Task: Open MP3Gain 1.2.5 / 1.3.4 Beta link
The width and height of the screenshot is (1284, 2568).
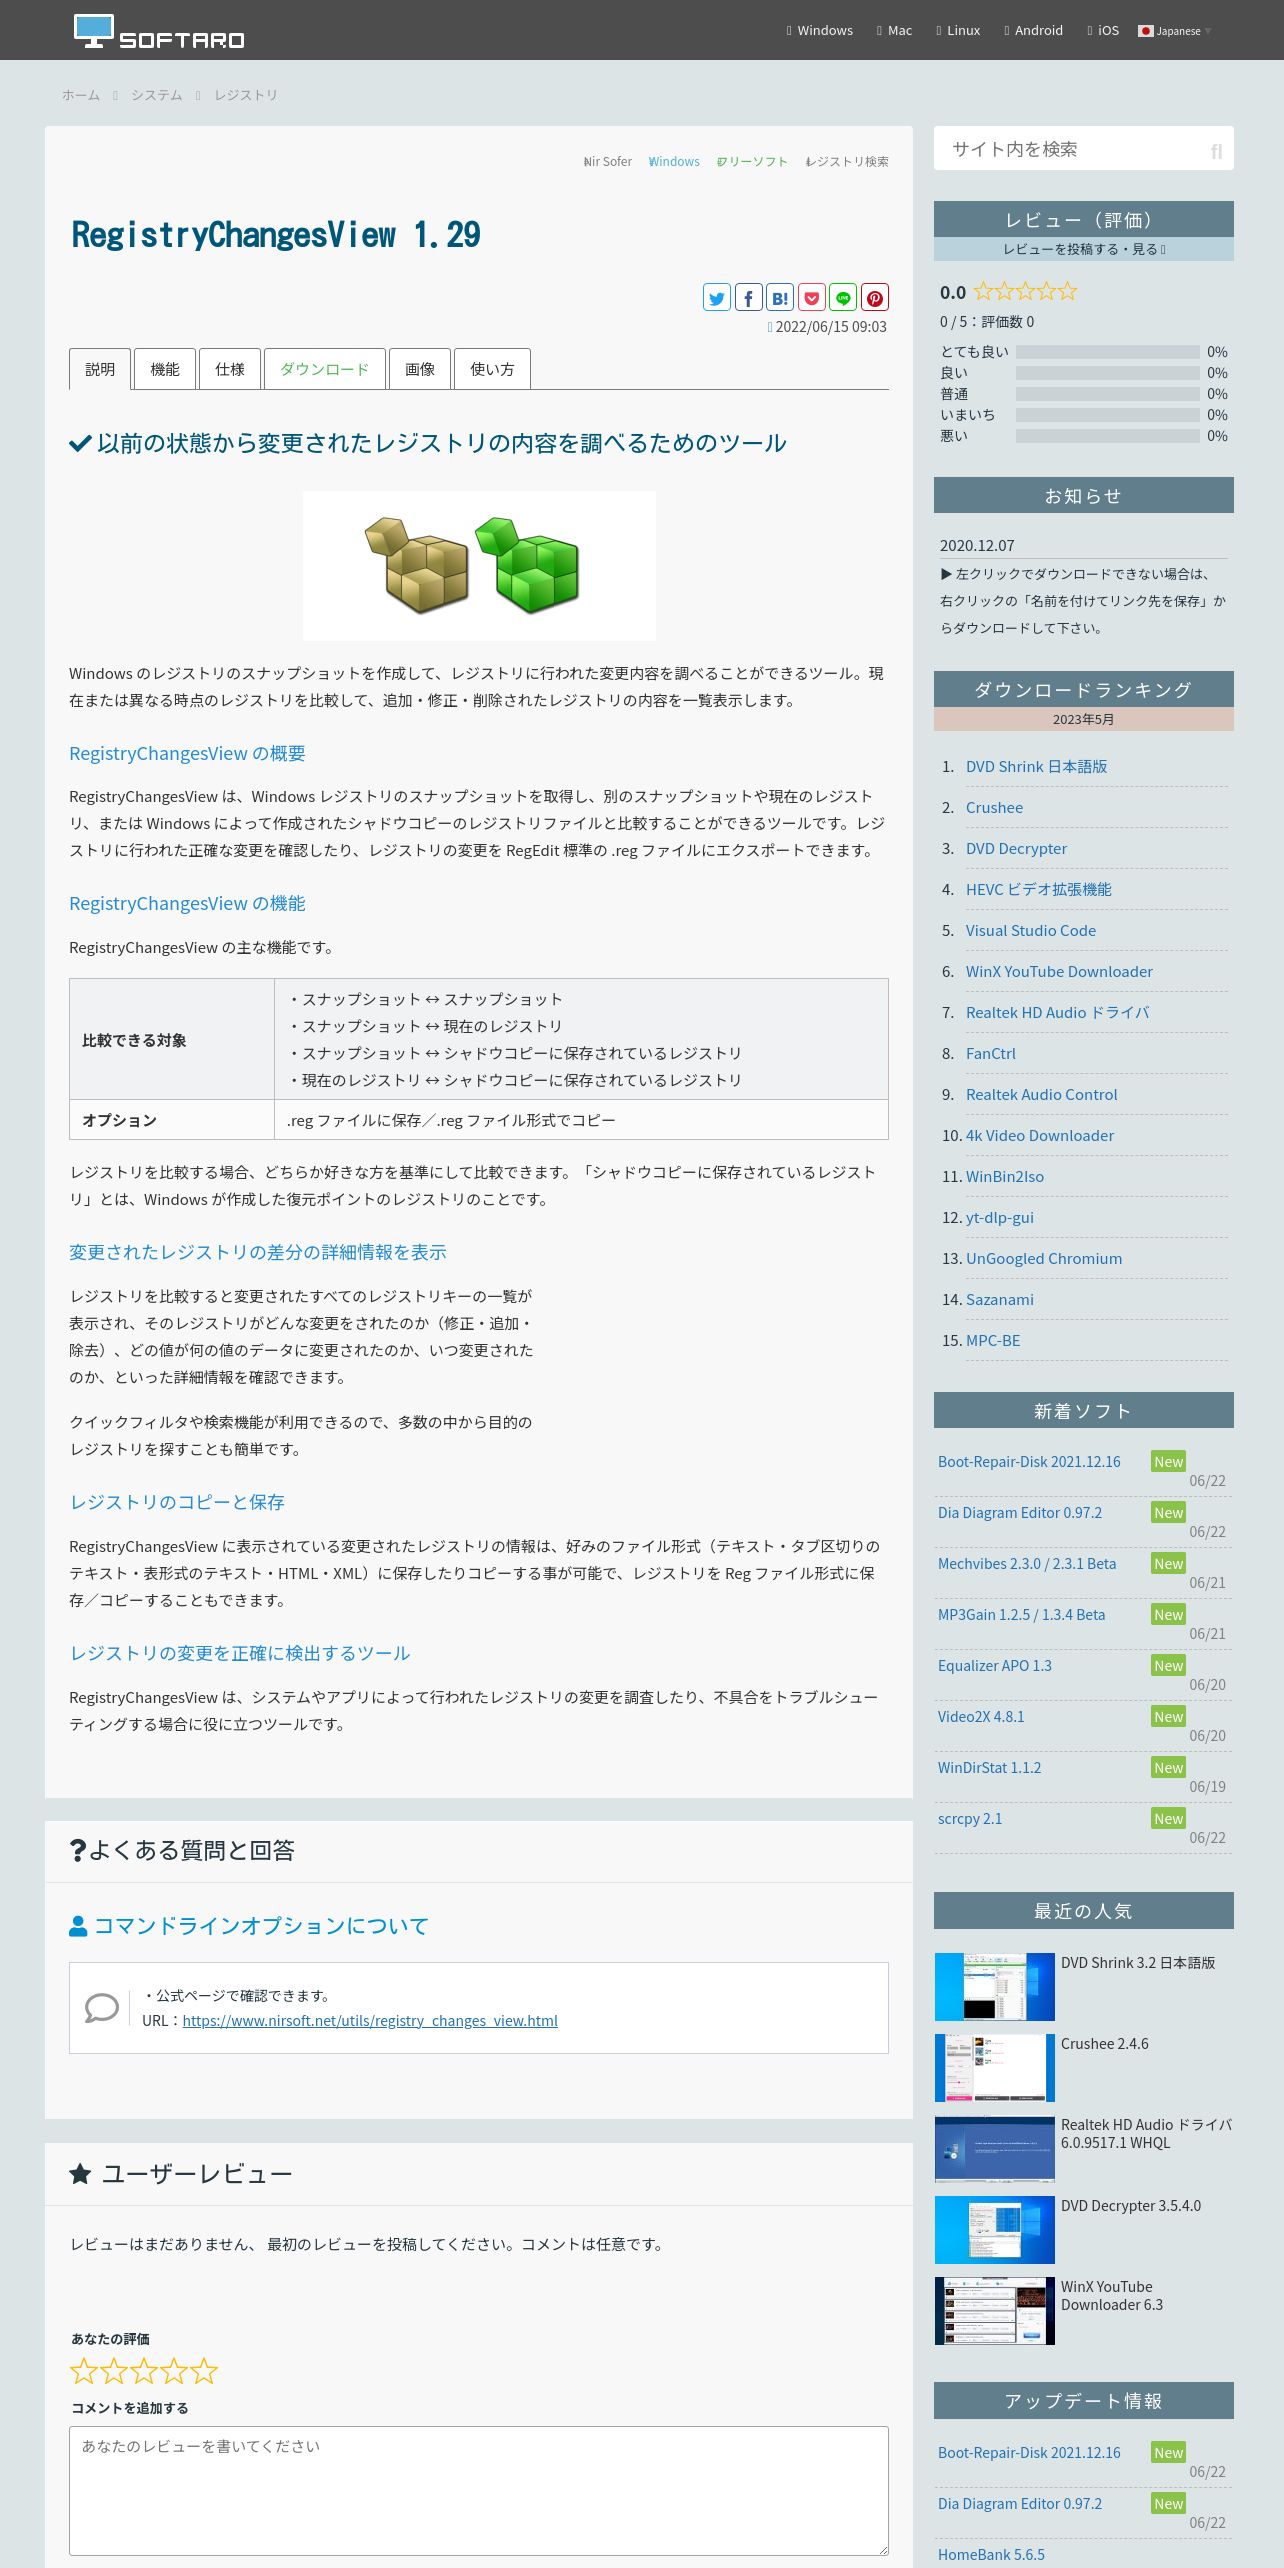Action: pyautogui.click(x=1022, y=1614)
